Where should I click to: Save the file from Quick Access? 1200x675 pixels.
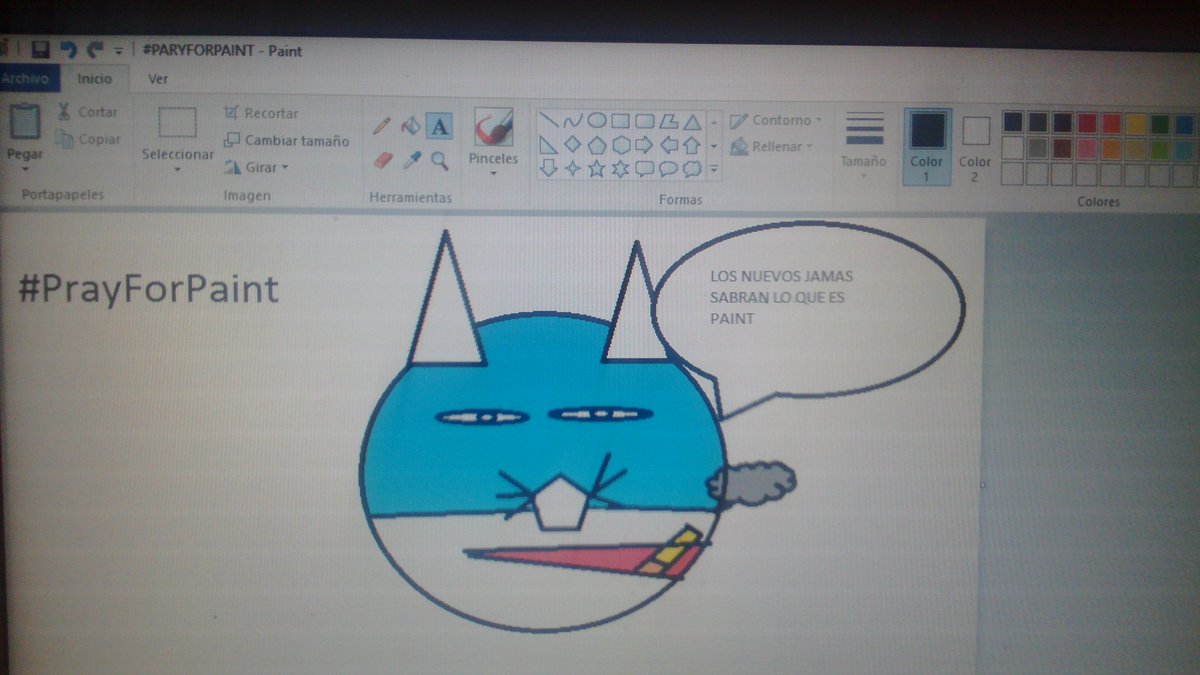(41, 49)
